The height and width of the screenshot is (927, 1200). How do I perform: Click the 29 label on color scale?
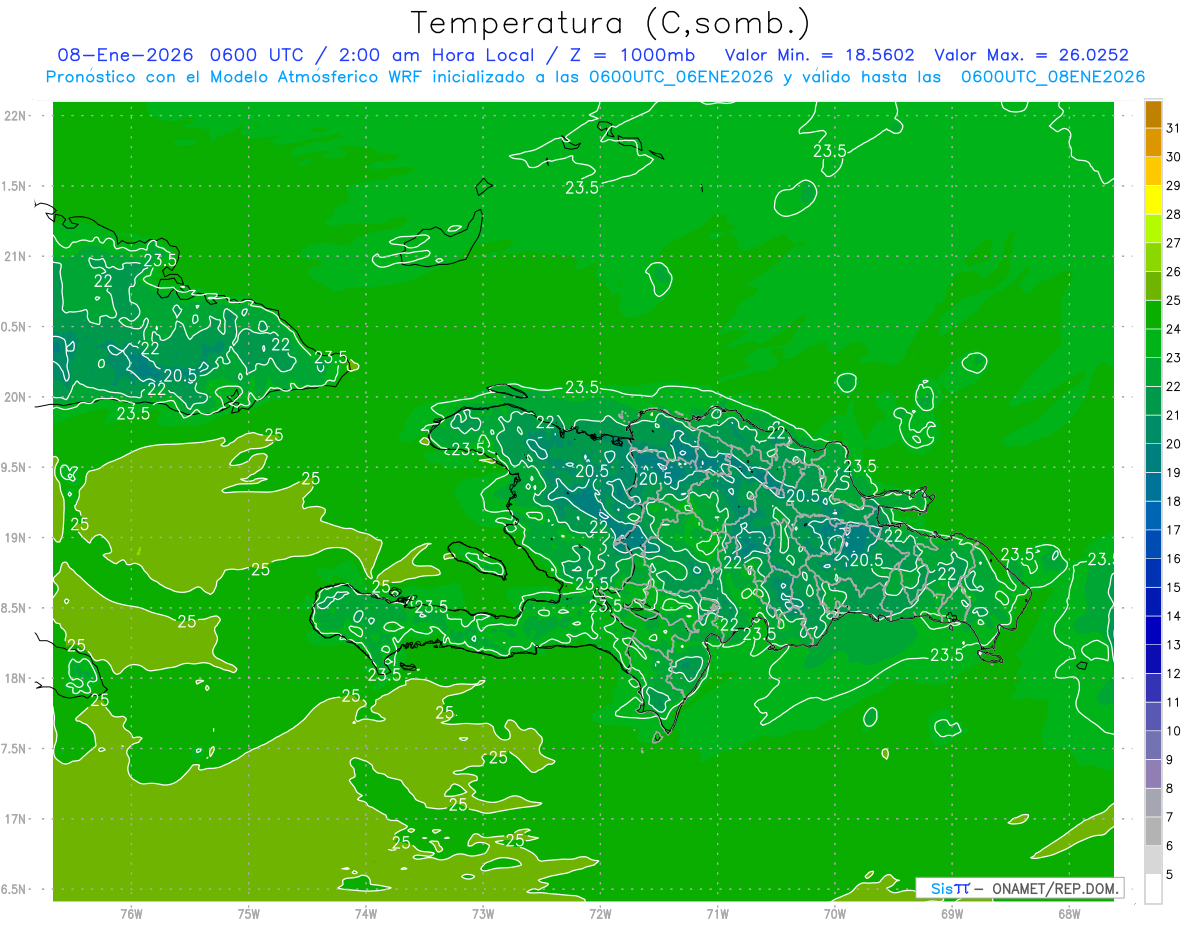[x=1173, y=185]
